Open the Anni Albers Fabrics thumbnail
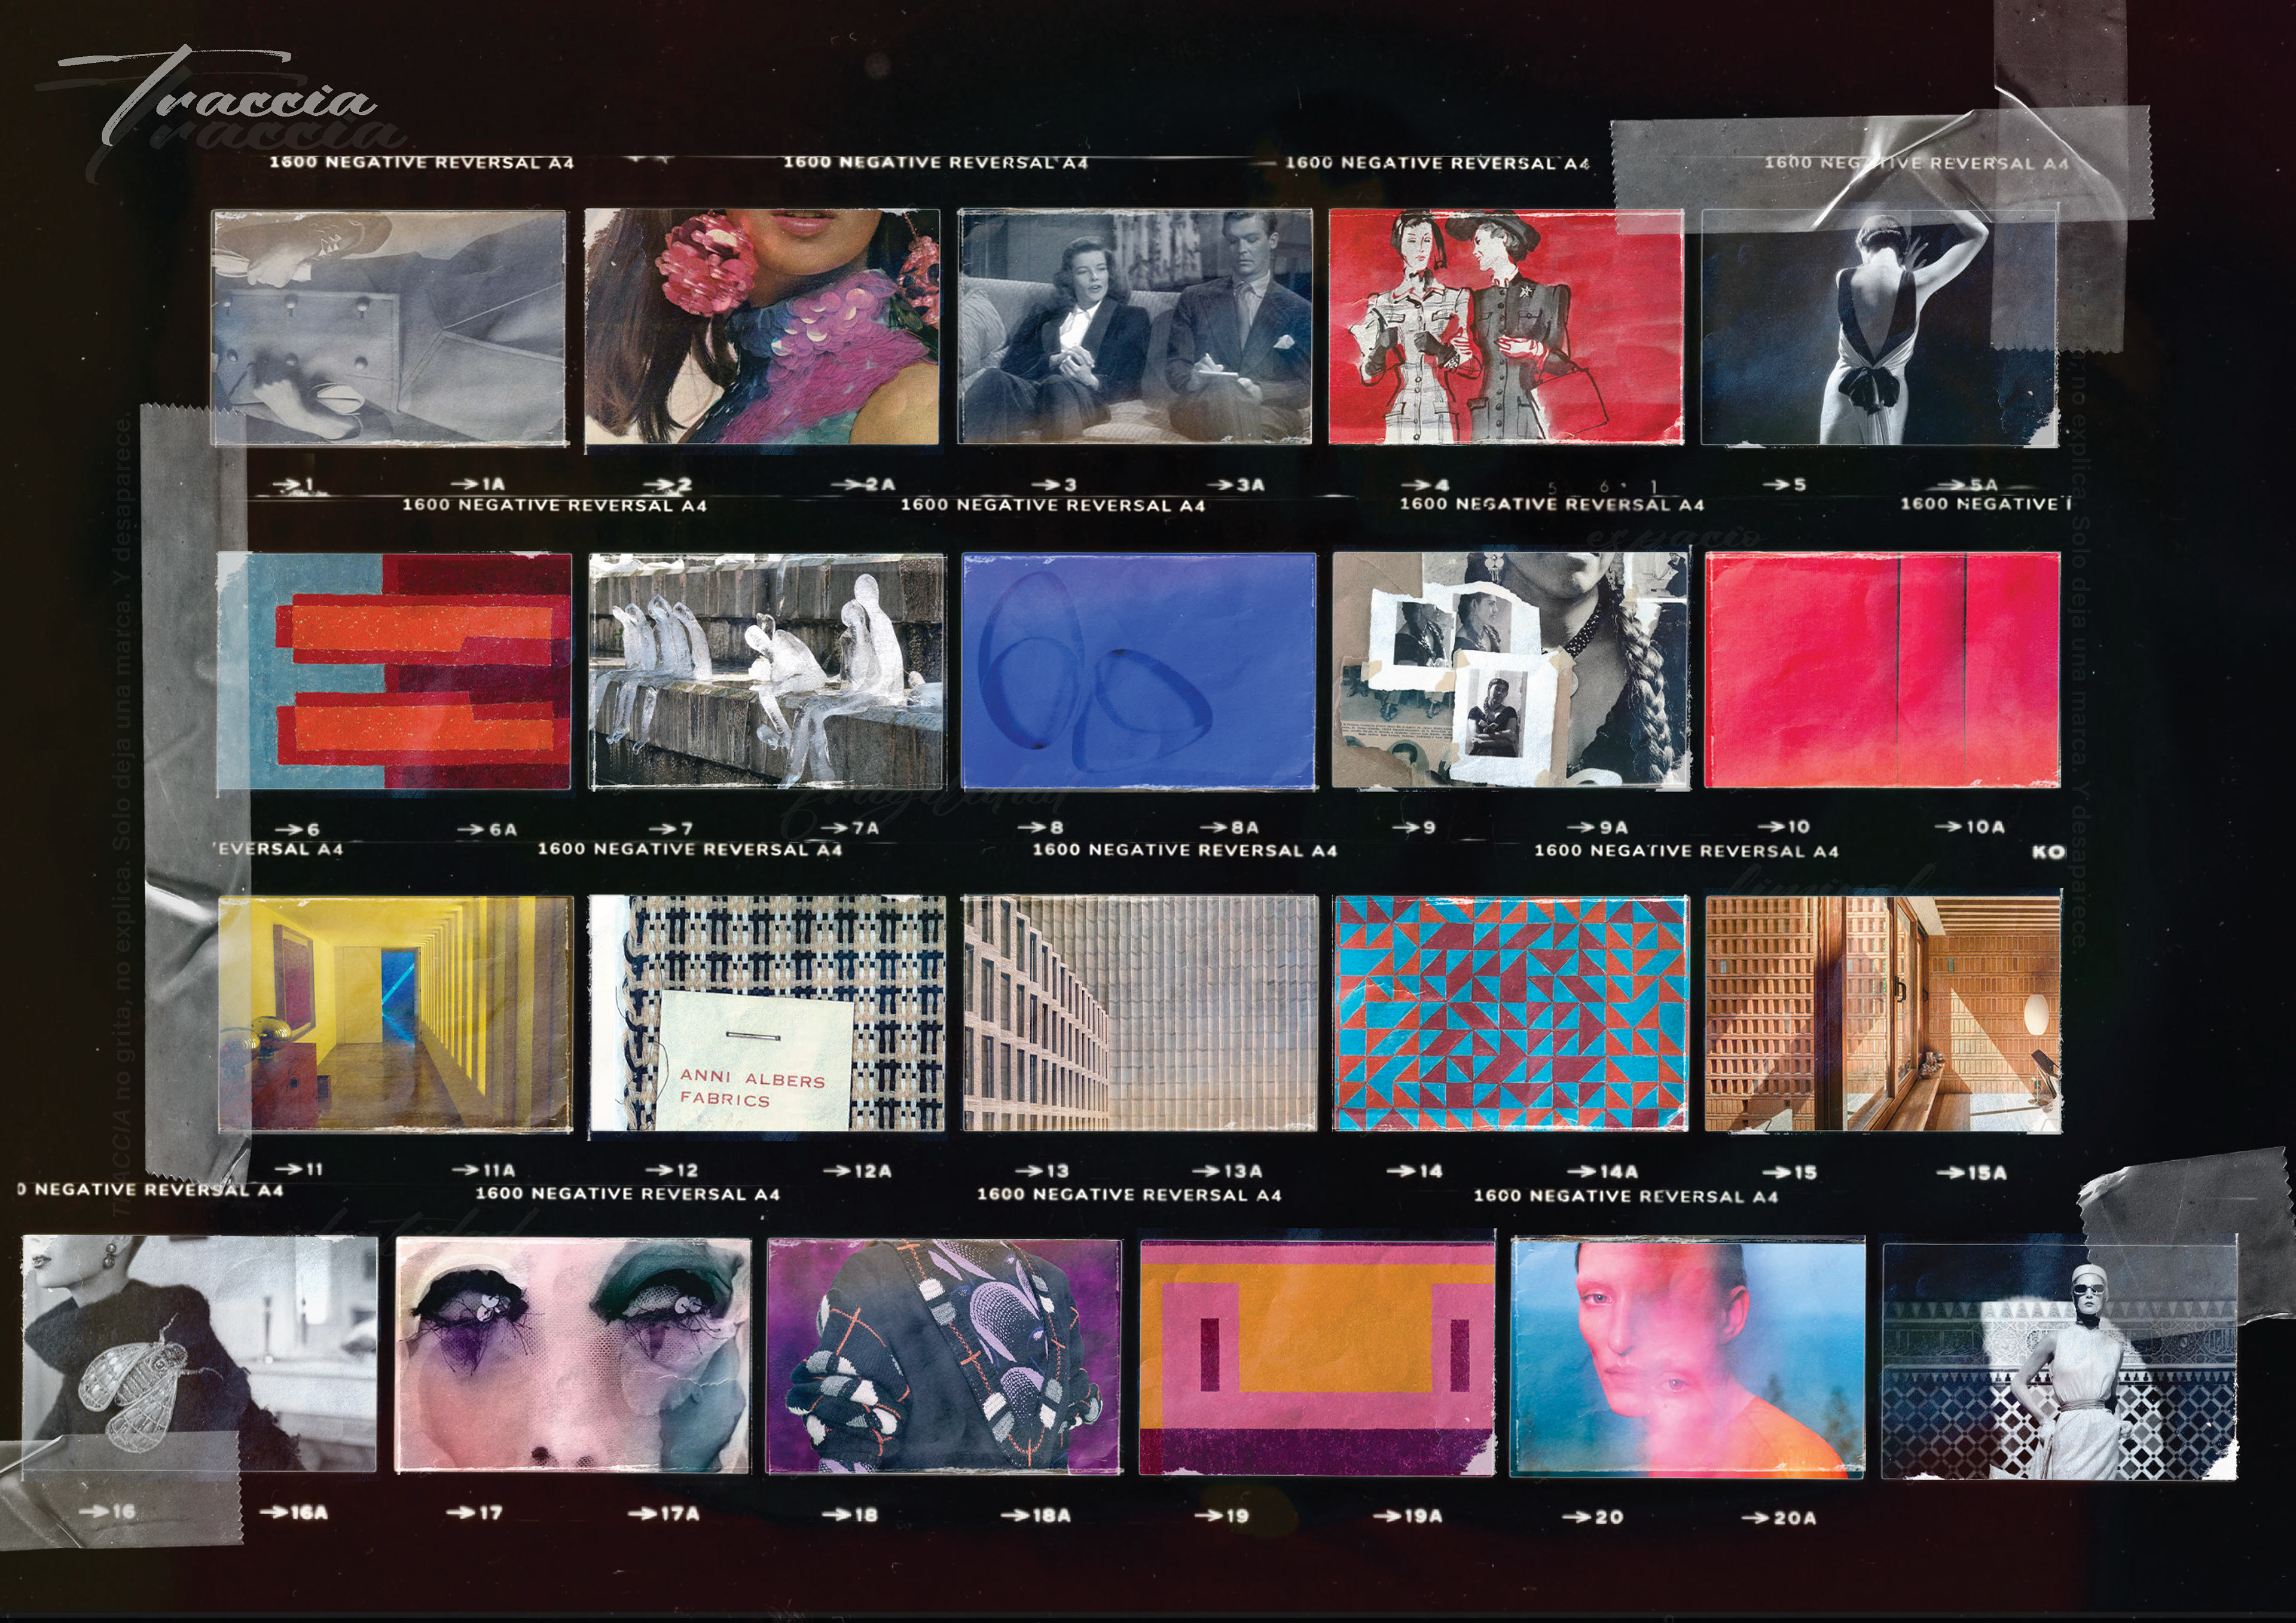 click(x=767, y=1014)
